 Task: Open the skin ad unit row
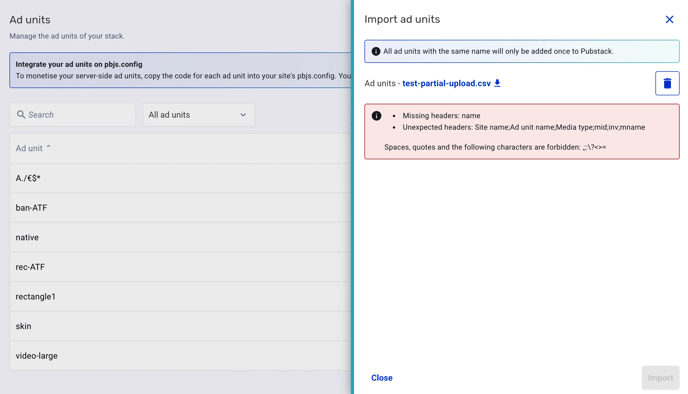point(180,326)
